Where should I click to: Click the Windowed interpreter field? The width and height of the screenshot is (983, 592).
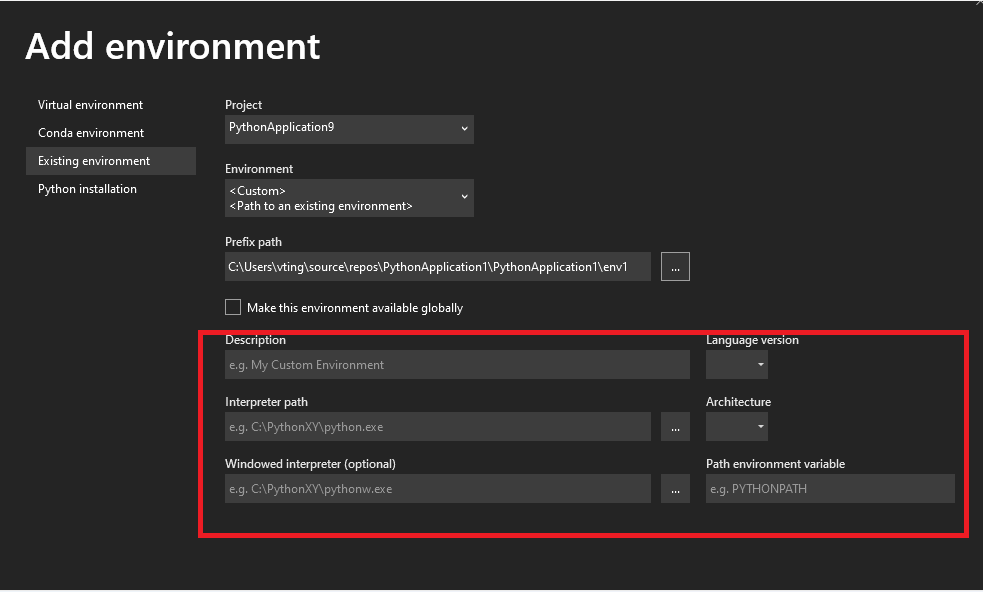pos(437,488)
